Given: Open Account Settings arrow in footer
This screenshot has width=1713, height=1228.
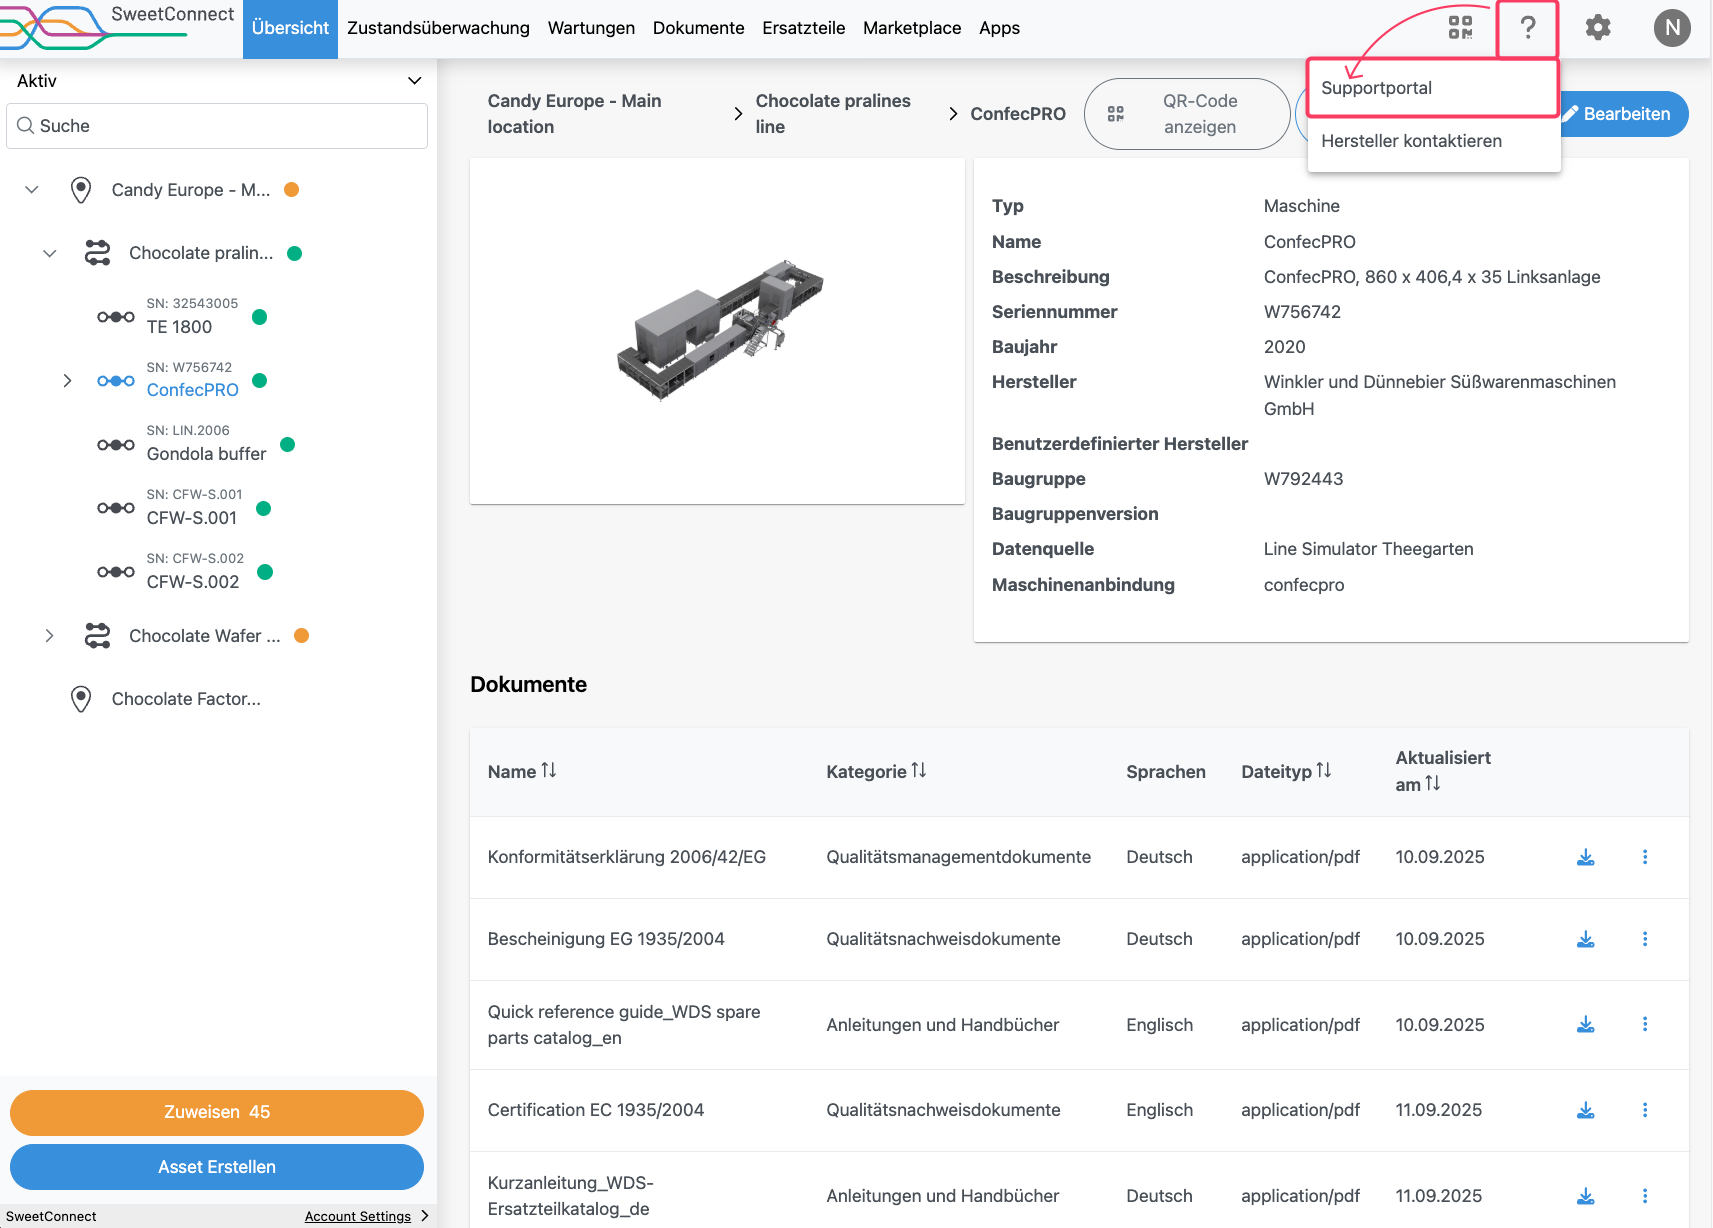Looking at the screenshot, I should click(x=425, y=1216).
